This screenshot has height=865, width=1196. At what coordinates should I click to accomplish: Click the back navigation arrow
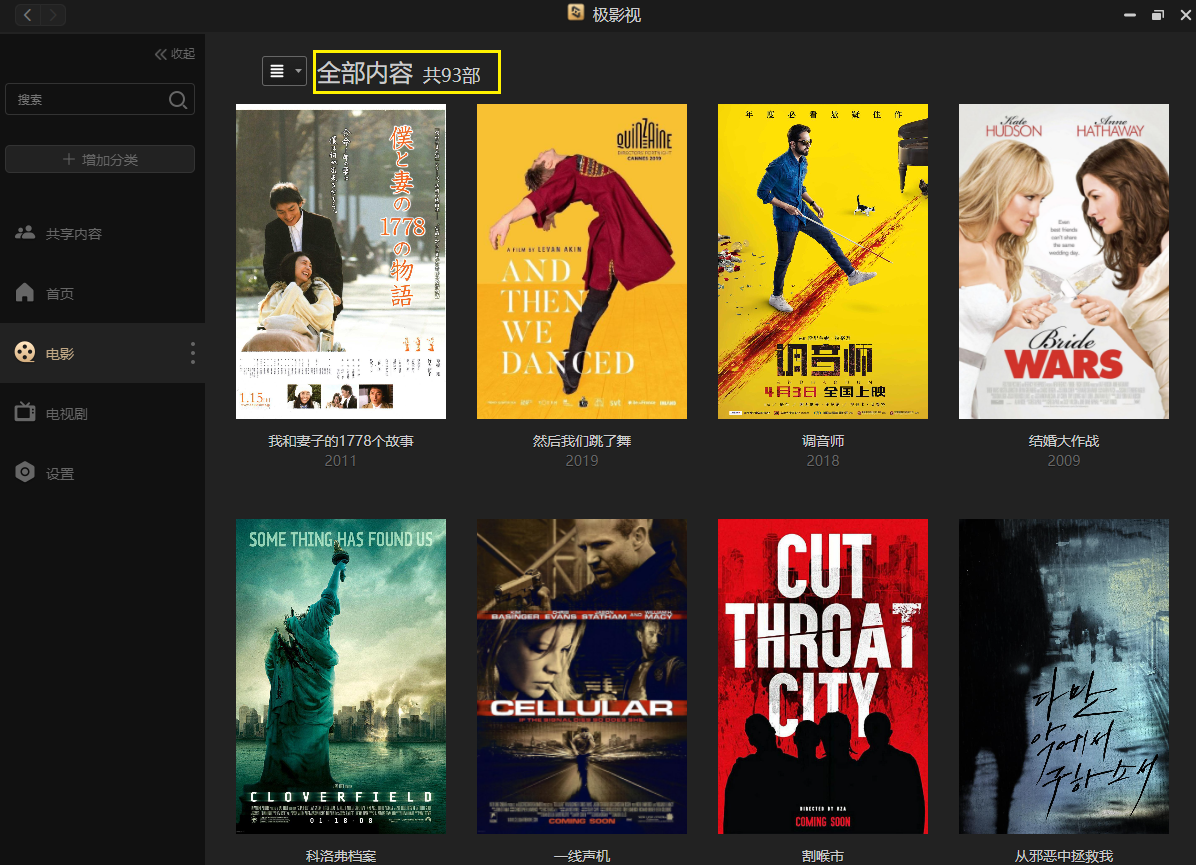(28, 14)
